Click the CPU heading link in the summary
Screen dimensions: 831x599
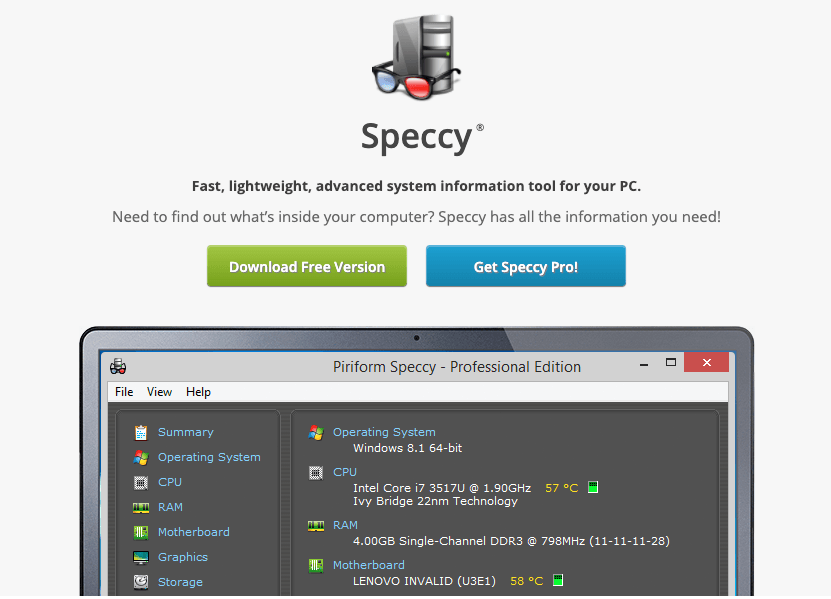(344, 472)
